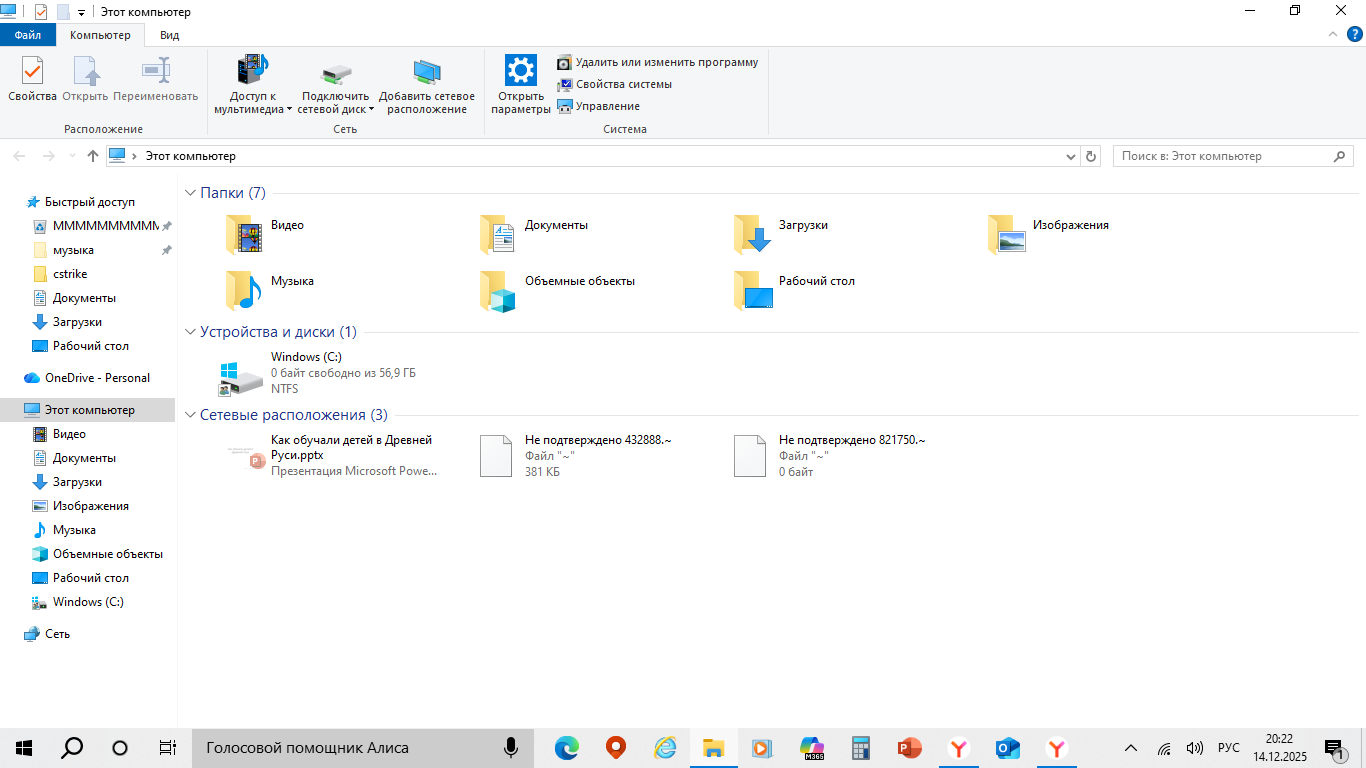
Task: Click the refresh button beside address bar
Action: click(1091, 156)
